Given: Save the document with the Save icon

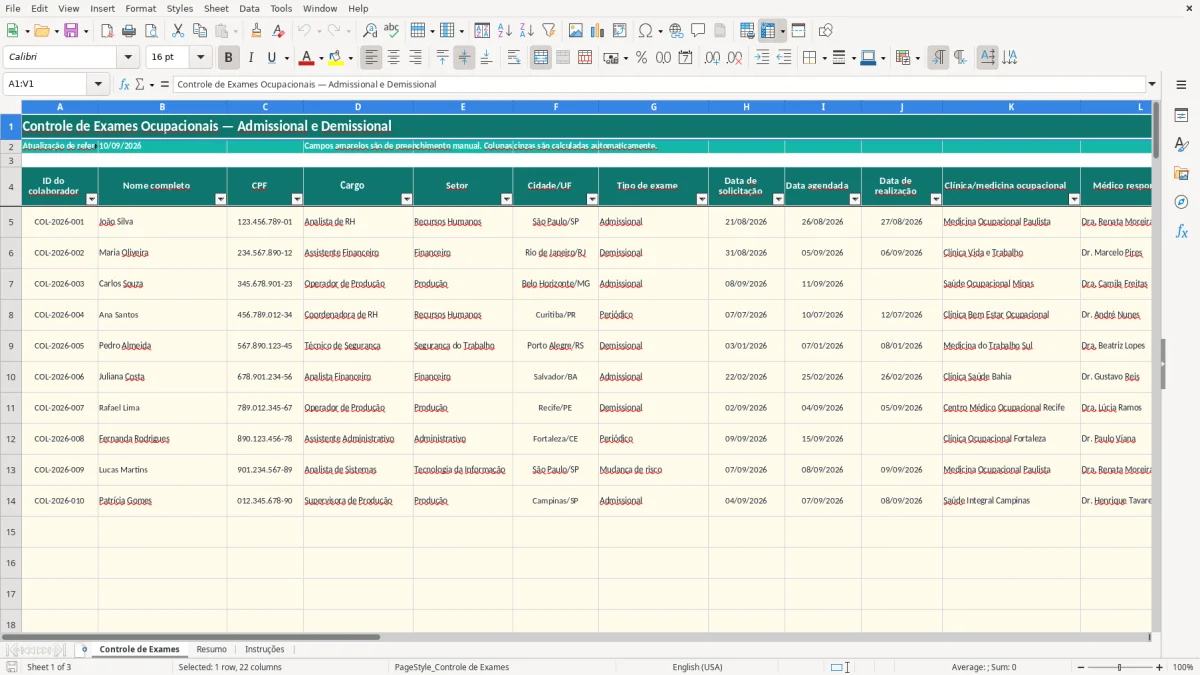Looking at the screenshot, I should pos(71,31).
